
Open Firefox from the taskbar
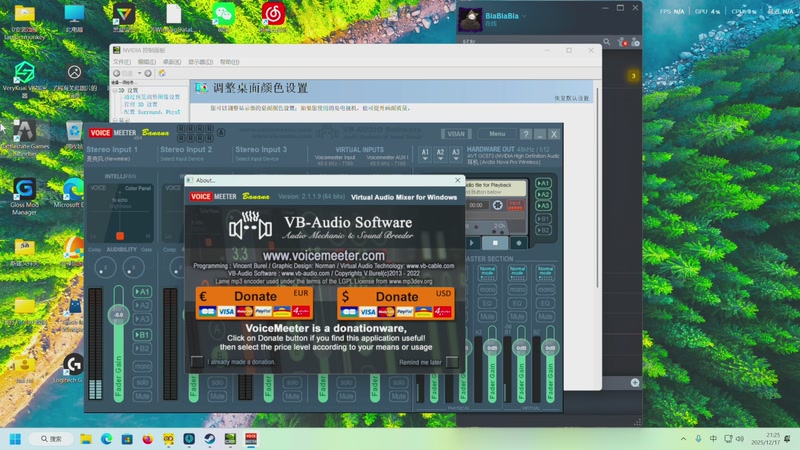click(x=147, y=439)
